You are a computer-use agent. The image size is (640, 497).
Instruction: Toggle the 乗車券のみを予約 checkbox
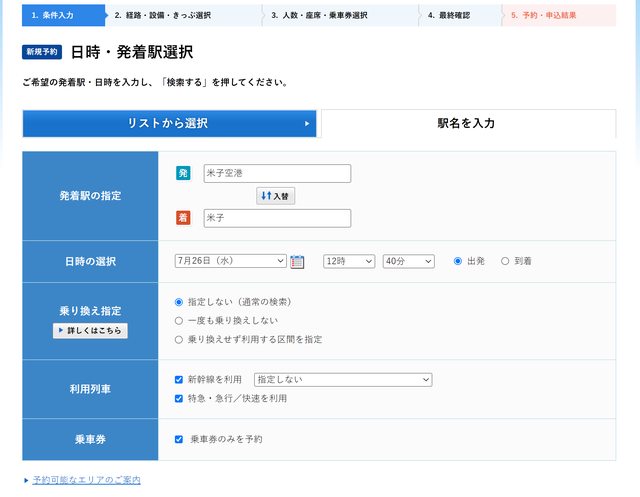[x=179, y=439]
